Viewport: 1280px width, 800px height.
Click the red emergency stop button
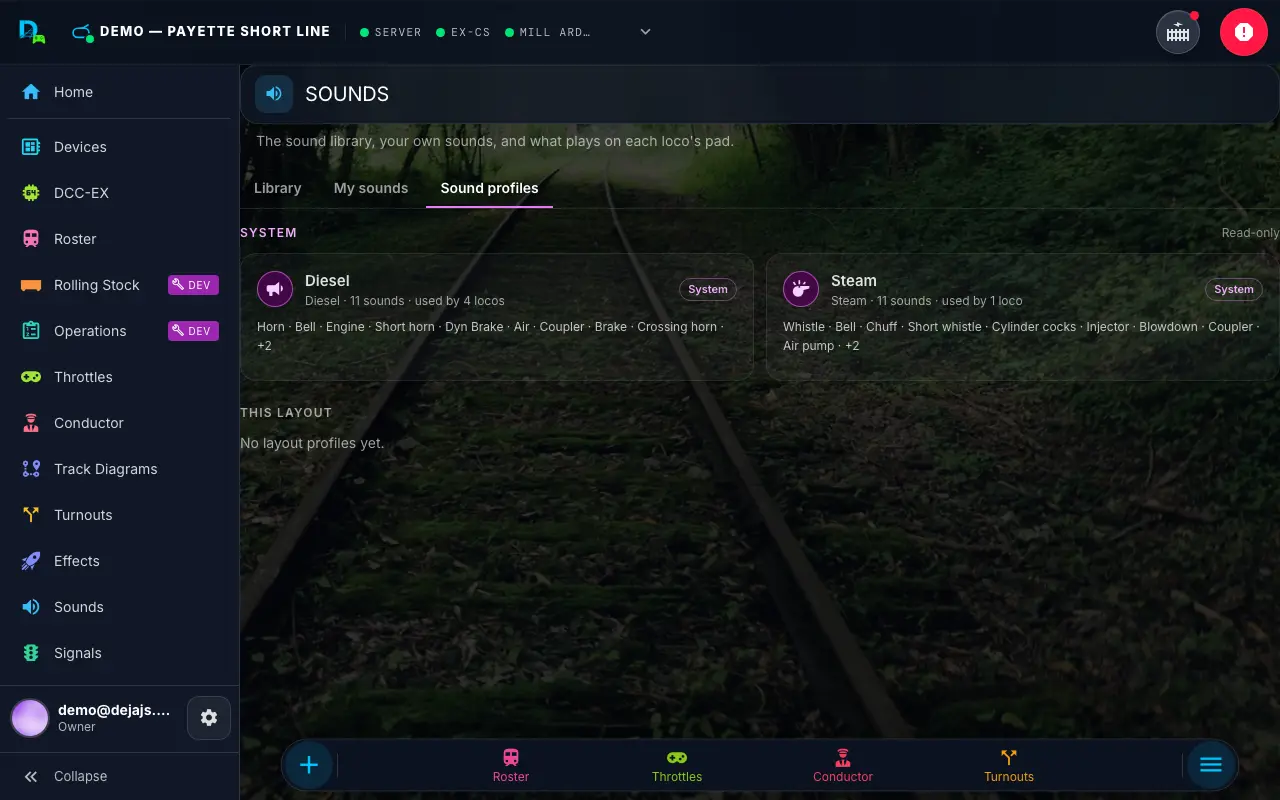point(1244,32)
